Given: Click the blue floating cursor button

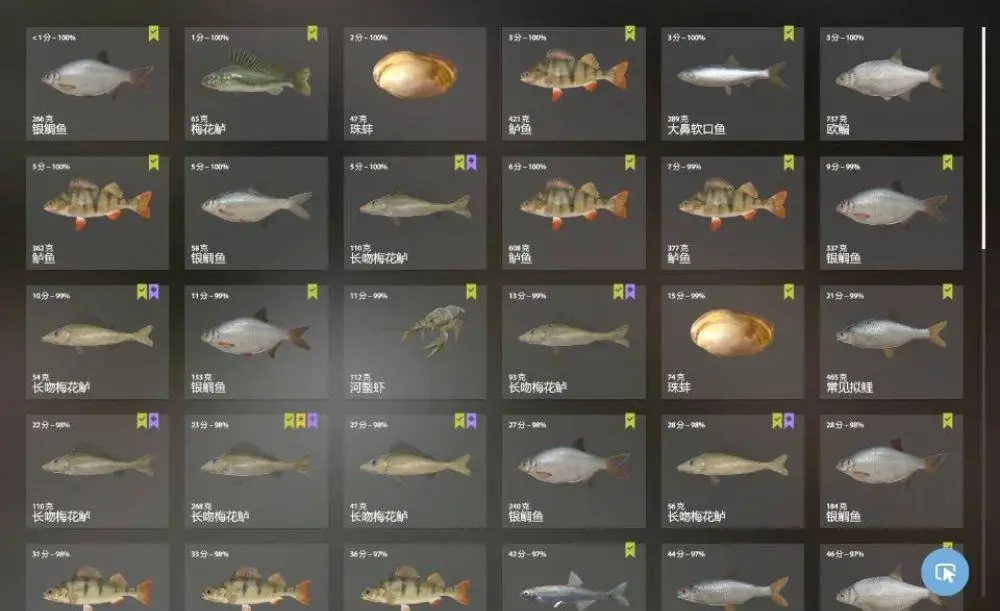Looking at the screenshot, I should (x=945, y=572).
